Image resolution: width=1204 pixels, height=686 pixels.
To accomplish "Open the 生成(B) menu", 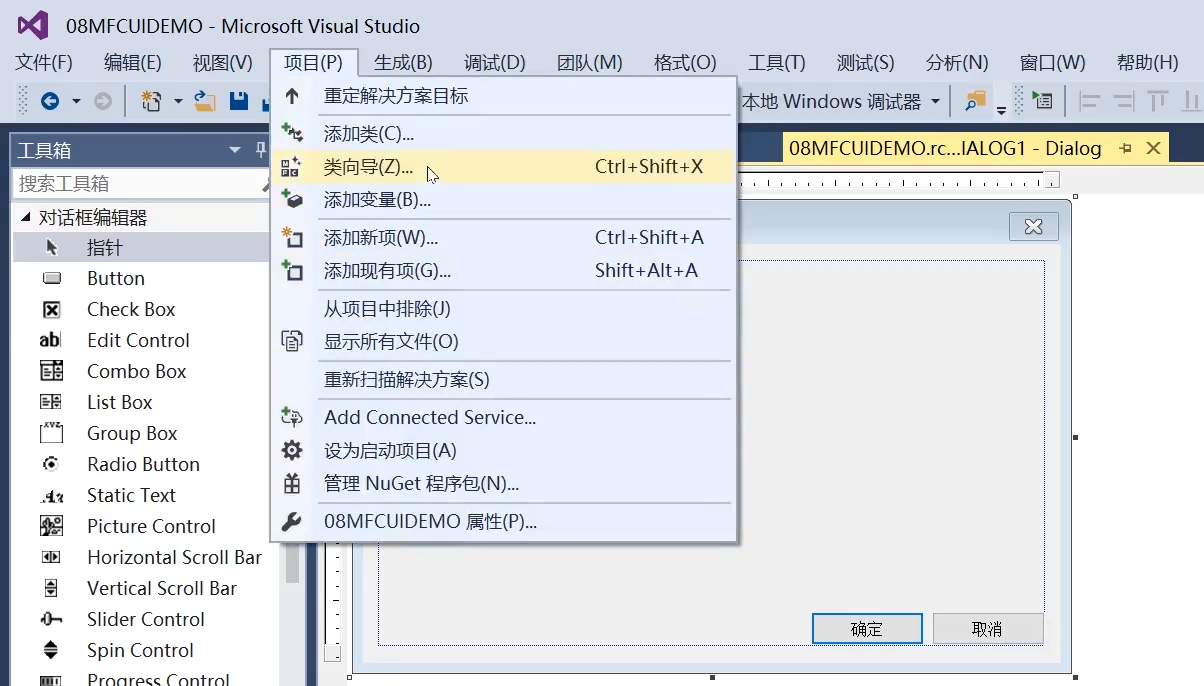I will tap(404, 62).
